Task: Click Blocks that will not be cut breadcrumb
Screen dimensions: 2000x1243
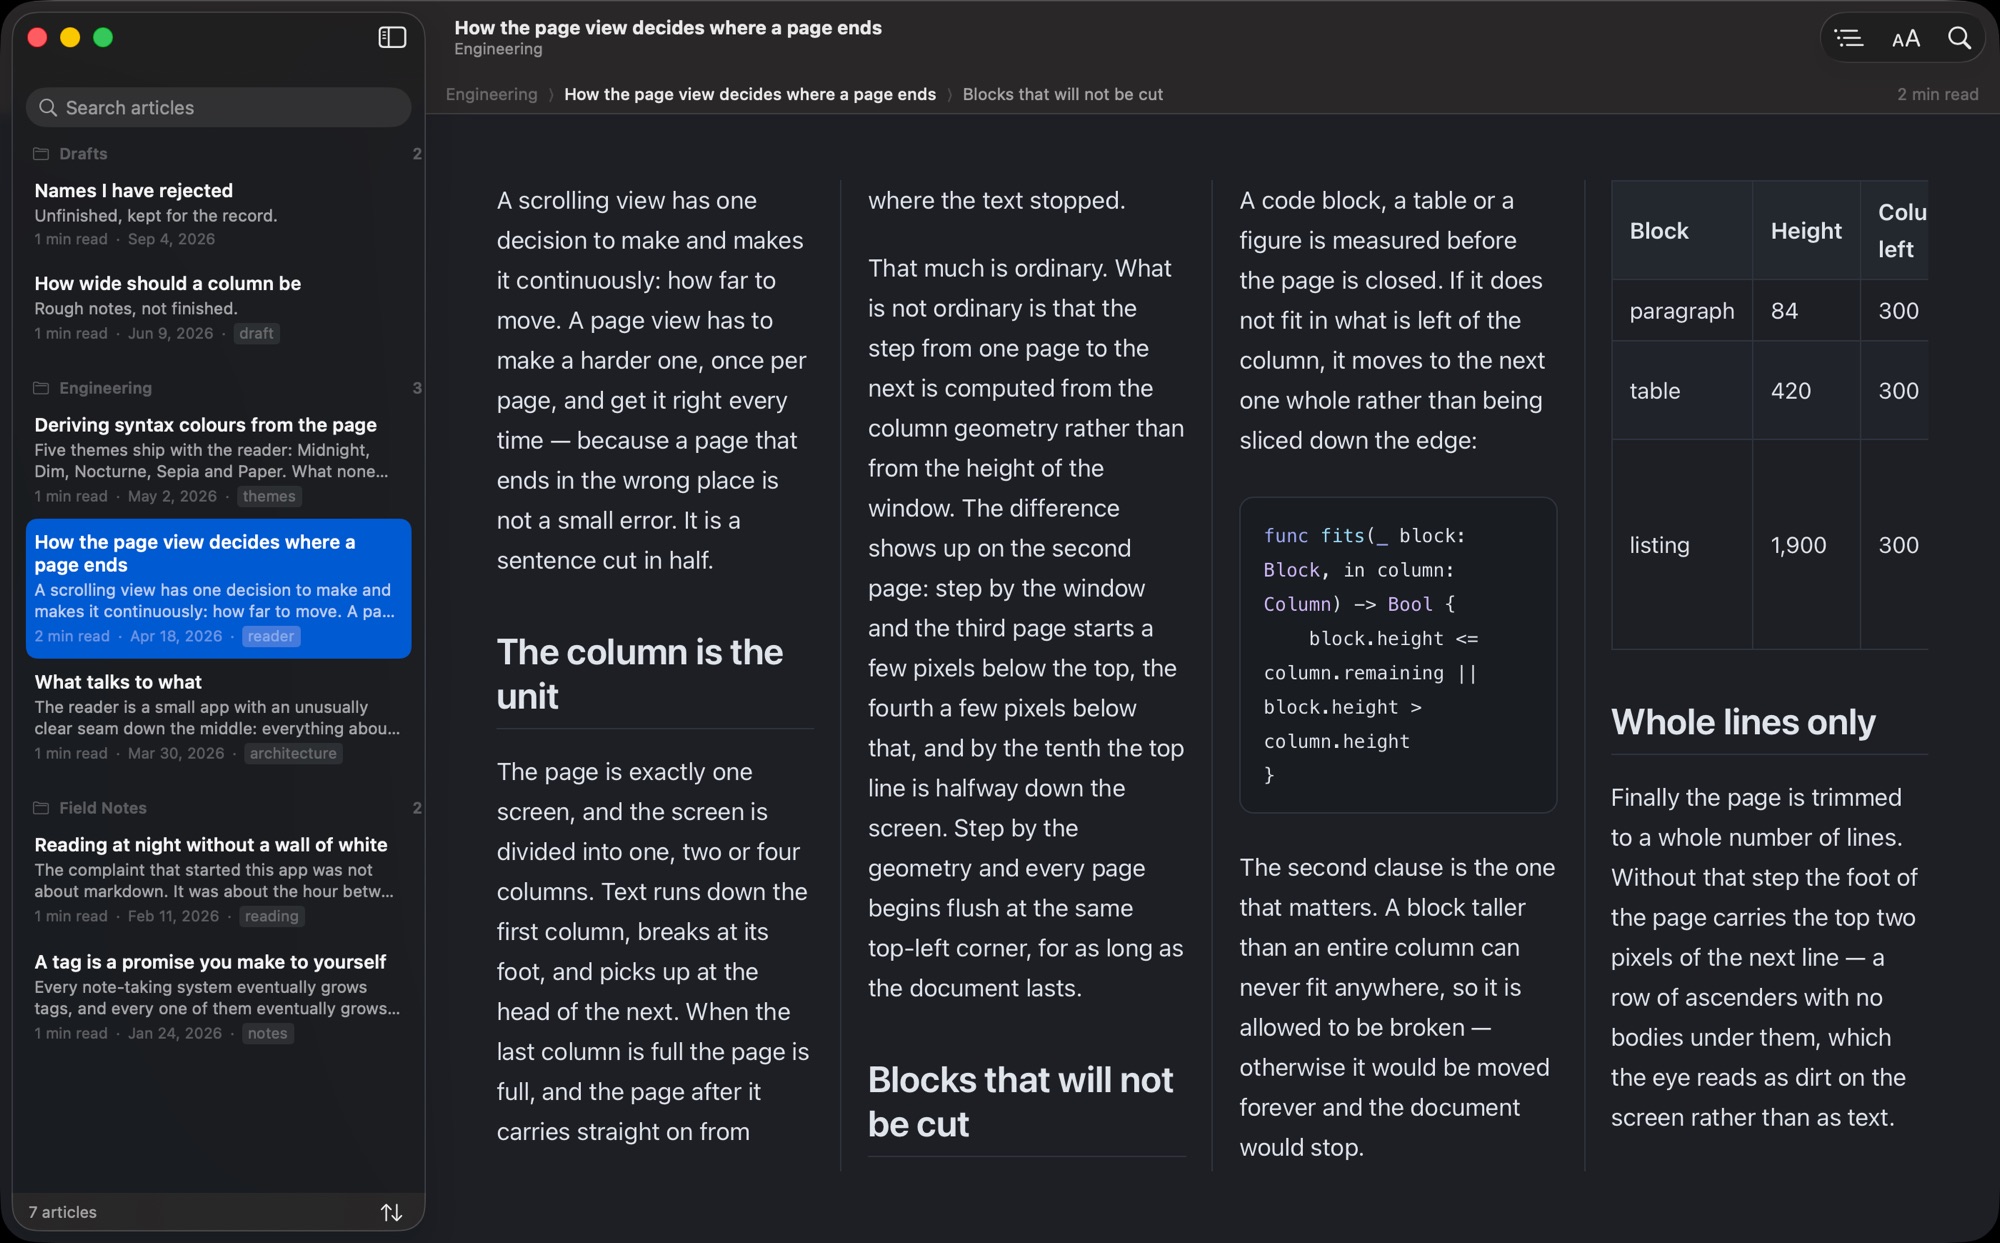Action: tap(1063, 94)
